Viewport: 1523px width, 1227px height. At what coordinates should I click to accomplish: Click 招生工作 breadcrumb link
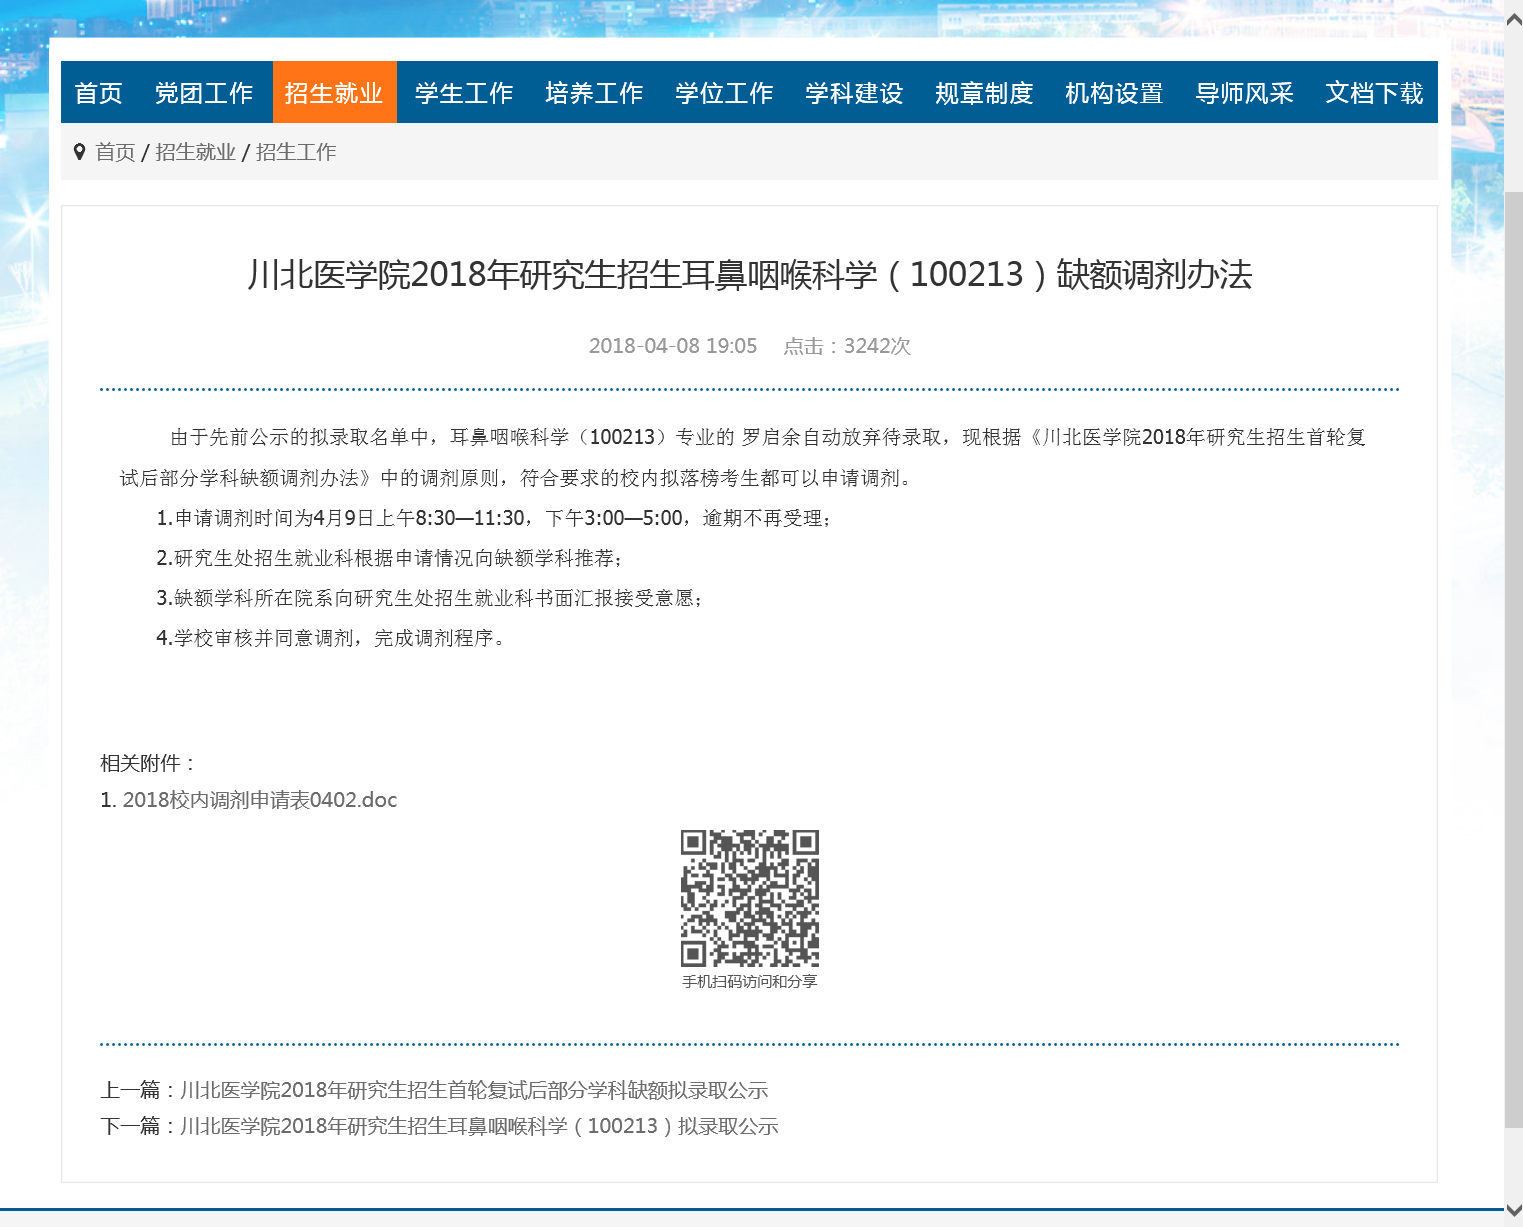296,152
